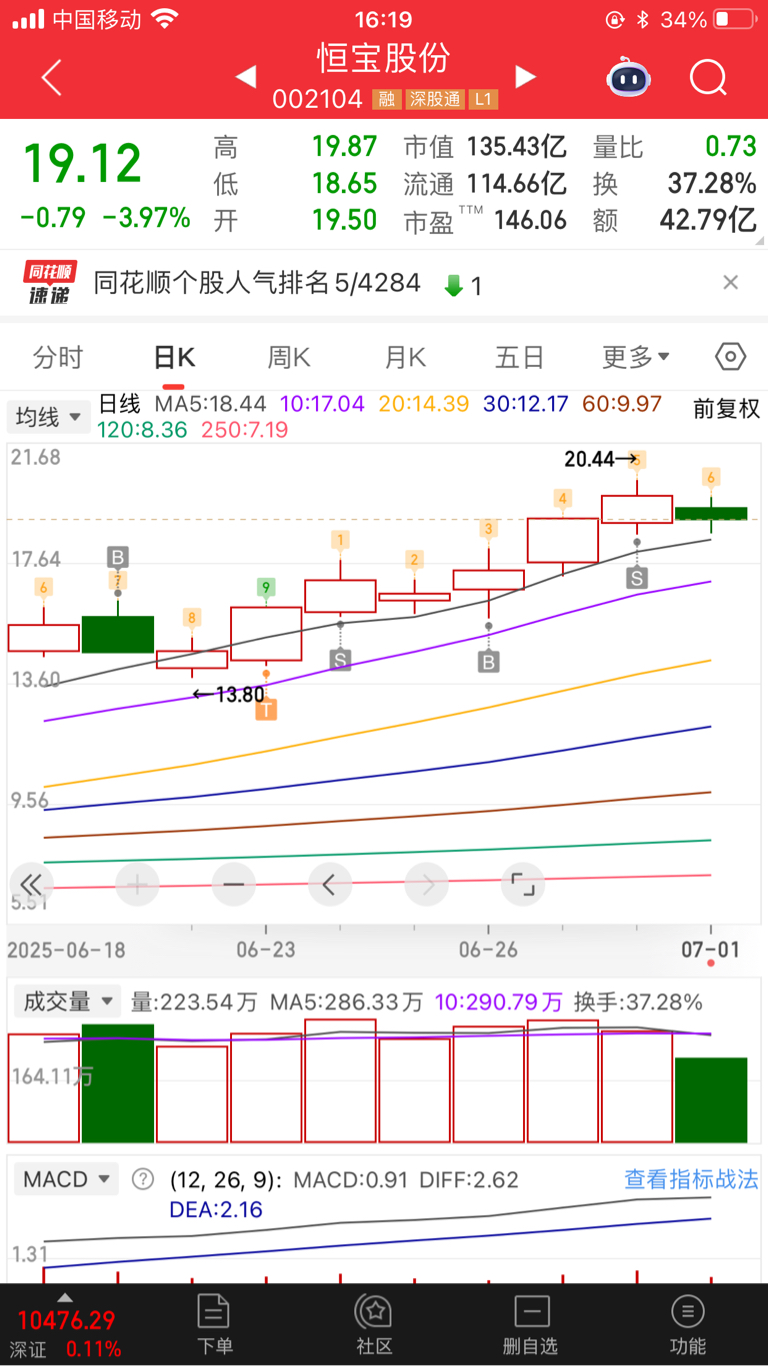Tap the 额 42.79亿 turnover value
This screenshot has height=1366, width=768.
pos(674,220)
